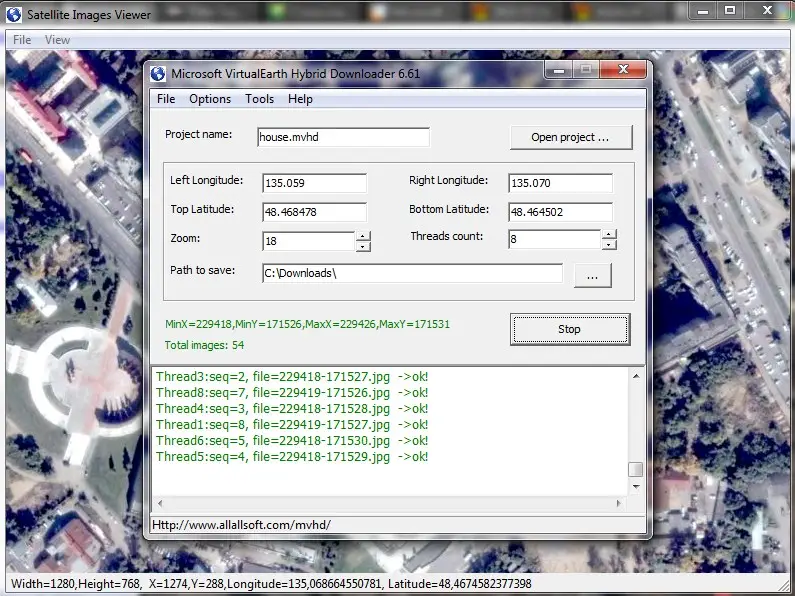The height and width of the screenshot is (596, 795).
Task: Maximize the Satellite Images Viewer window
Action: [730, 11]
